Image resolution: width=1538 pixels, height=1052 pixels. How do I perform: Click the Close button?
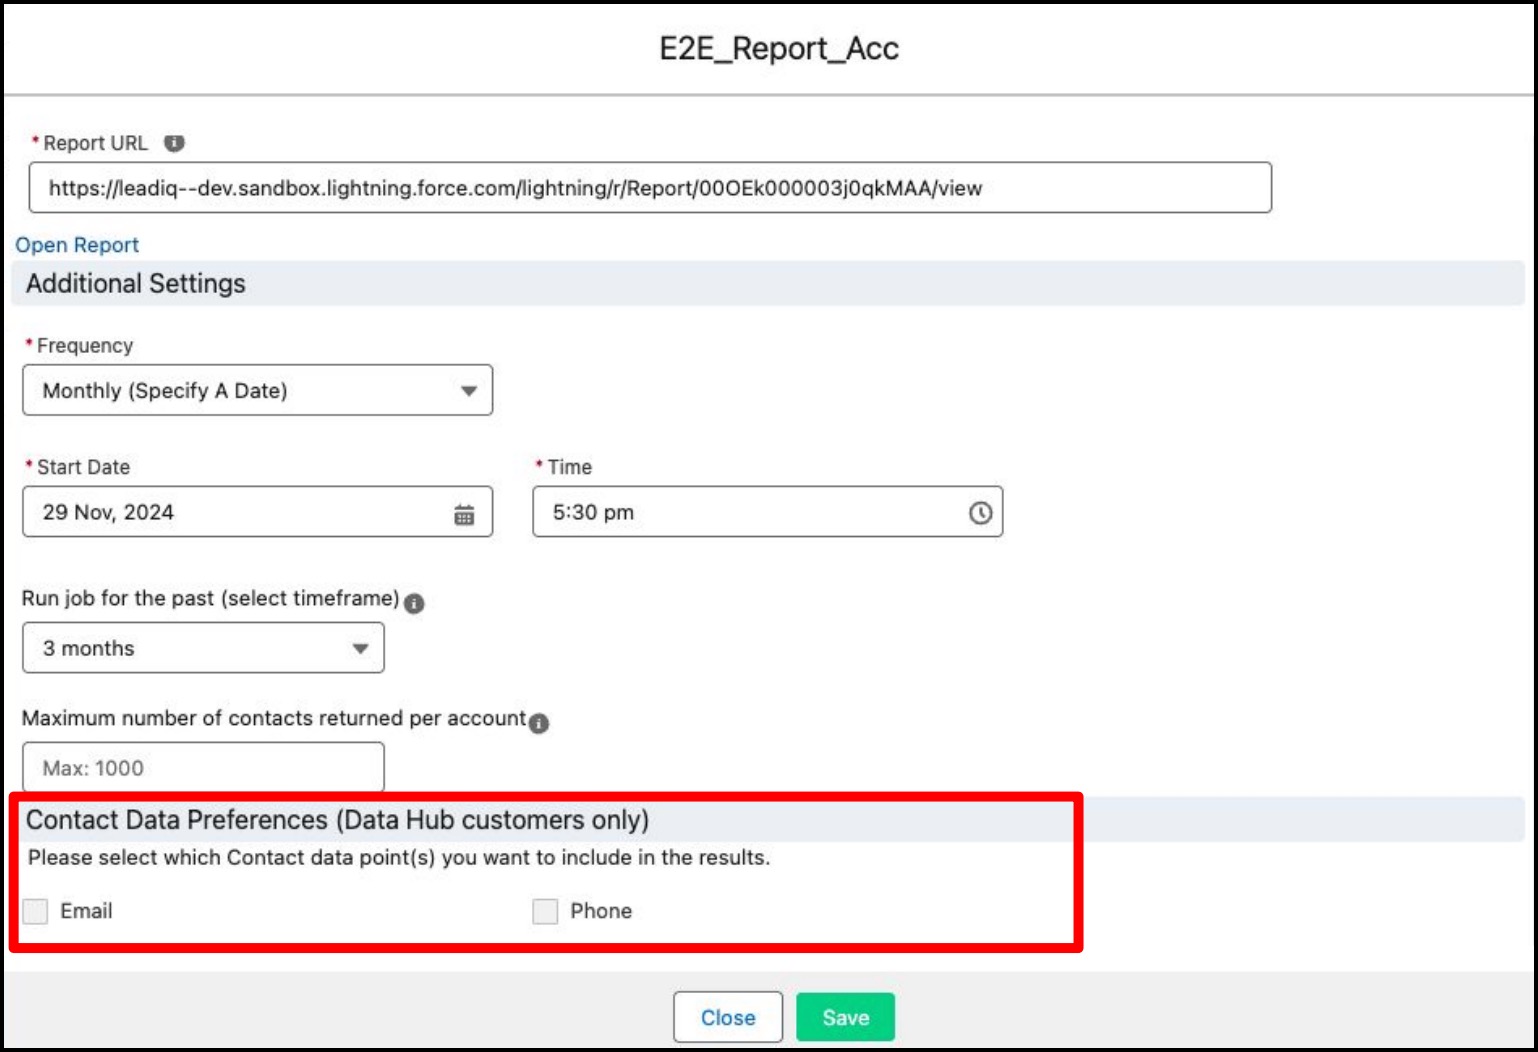tap(727, 1017)
